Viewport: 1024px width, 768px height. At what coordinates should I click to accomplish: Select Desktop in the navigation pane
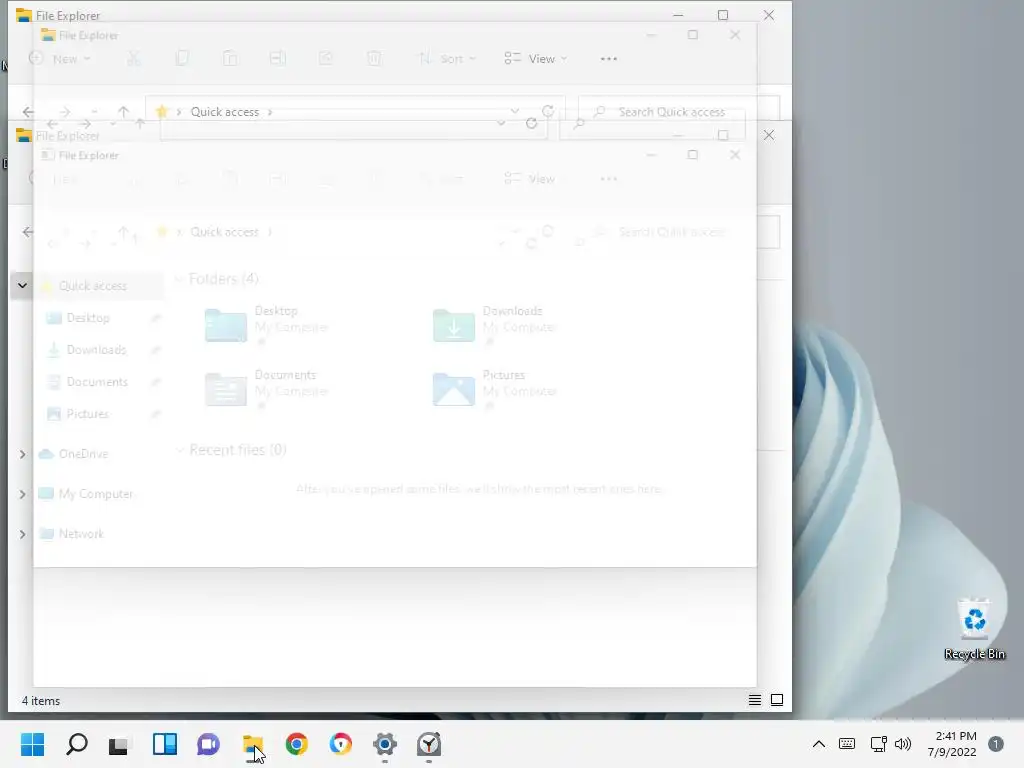[88, 318]
